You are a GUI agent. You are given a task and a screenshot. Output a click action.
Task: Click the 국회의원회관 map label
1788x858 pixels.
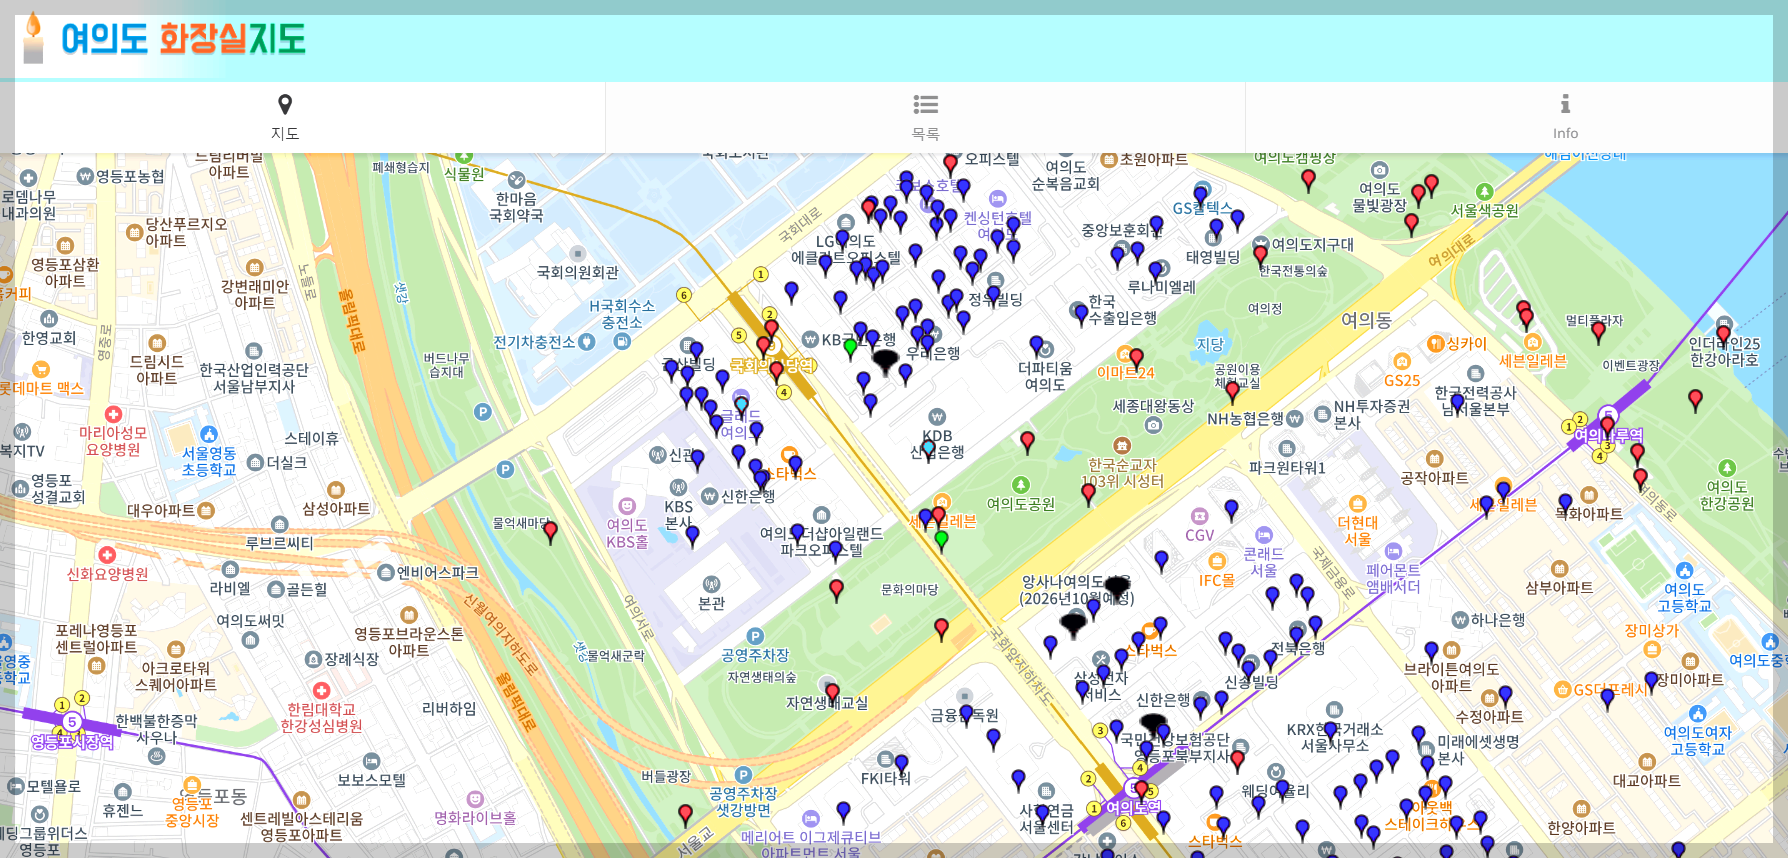(x=578, y=272)
